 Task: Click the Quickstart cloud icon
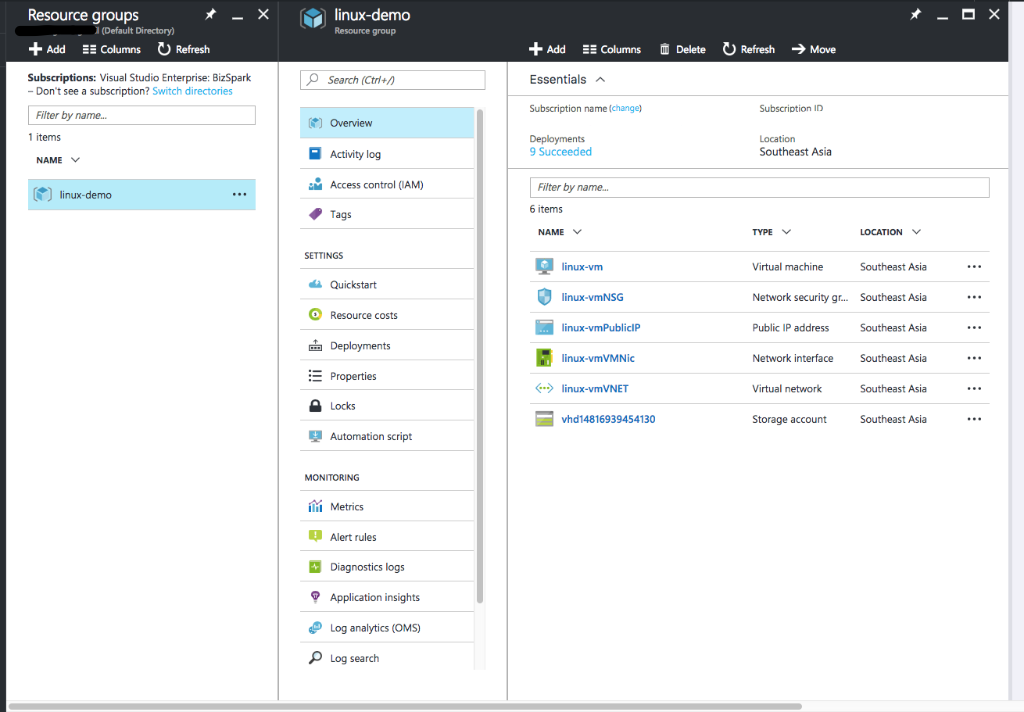point(315,284)
